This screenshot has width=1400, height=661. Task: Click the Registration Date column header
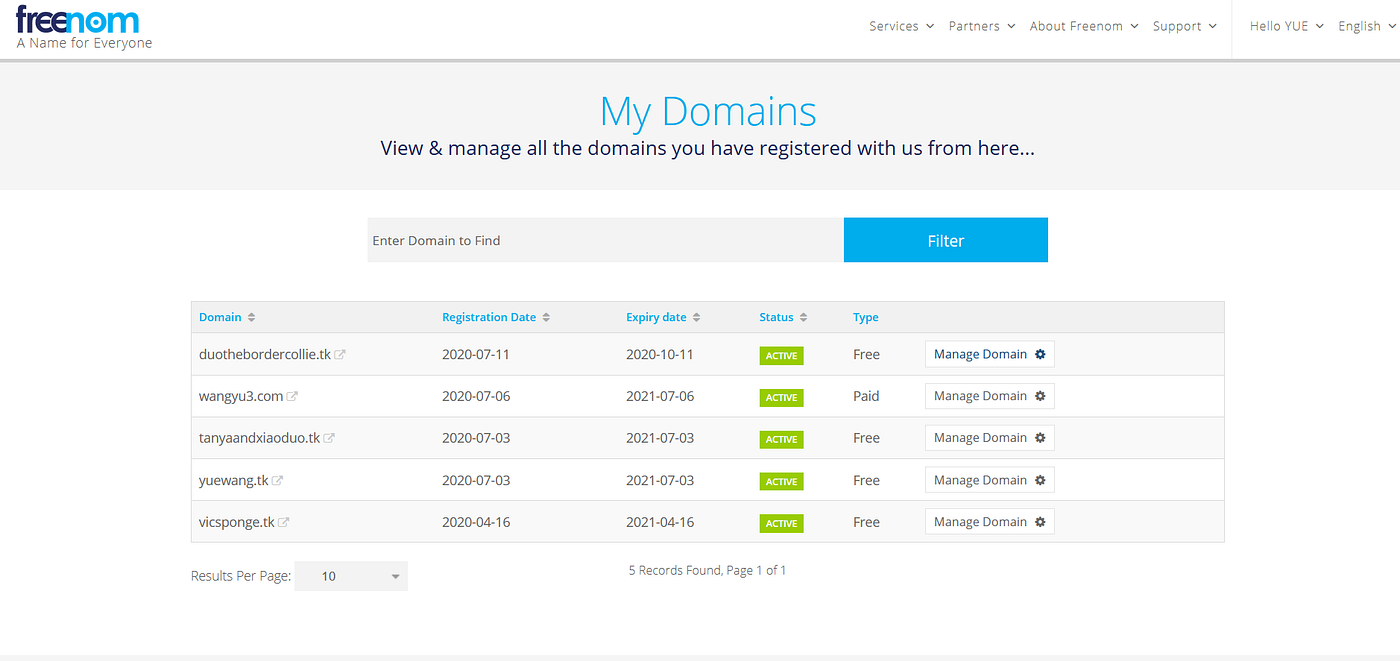489,318
